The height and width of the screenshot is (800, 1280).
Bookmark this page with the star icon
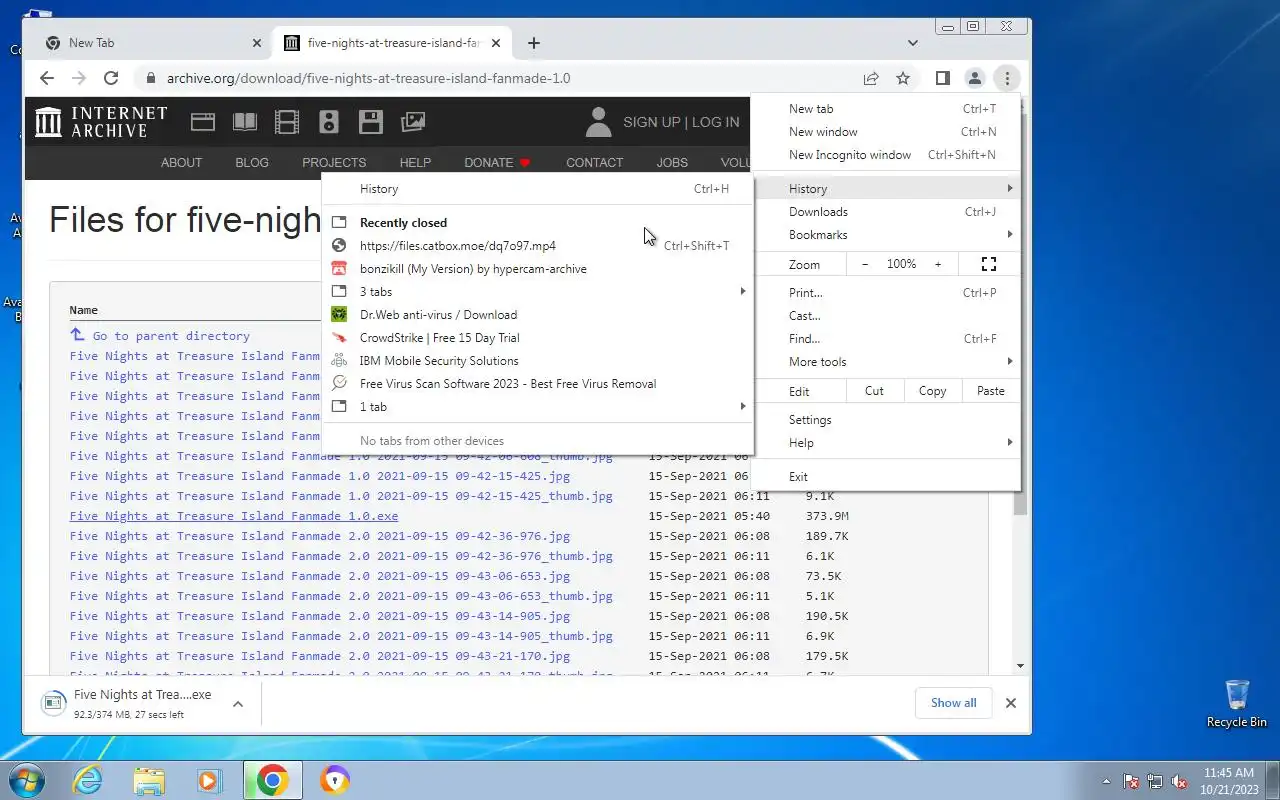click(903, 78)
